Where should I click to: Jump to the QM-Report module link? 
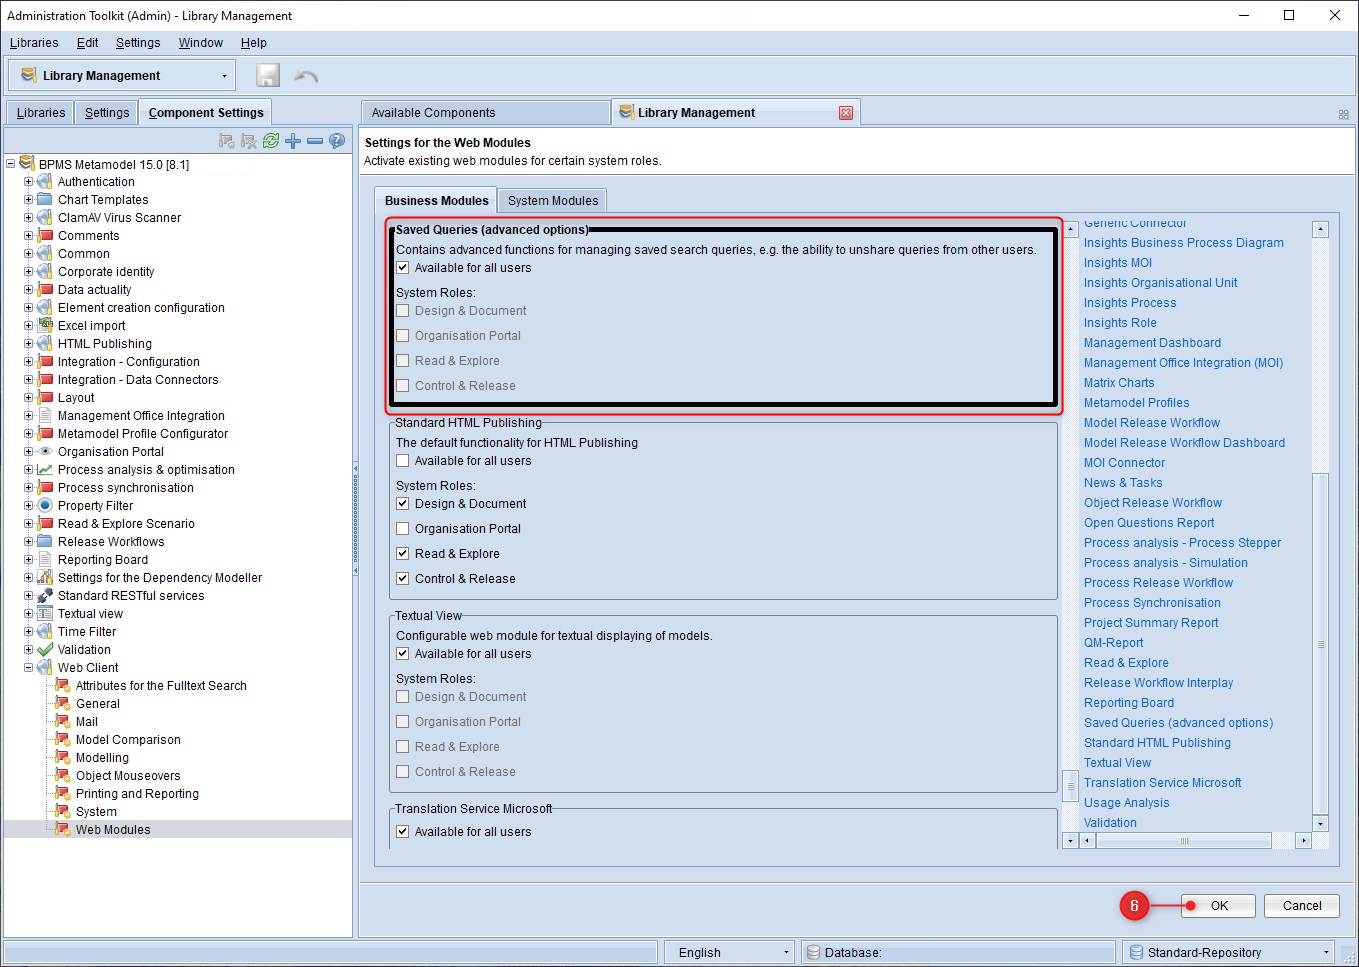click(x=1113, y=643)
